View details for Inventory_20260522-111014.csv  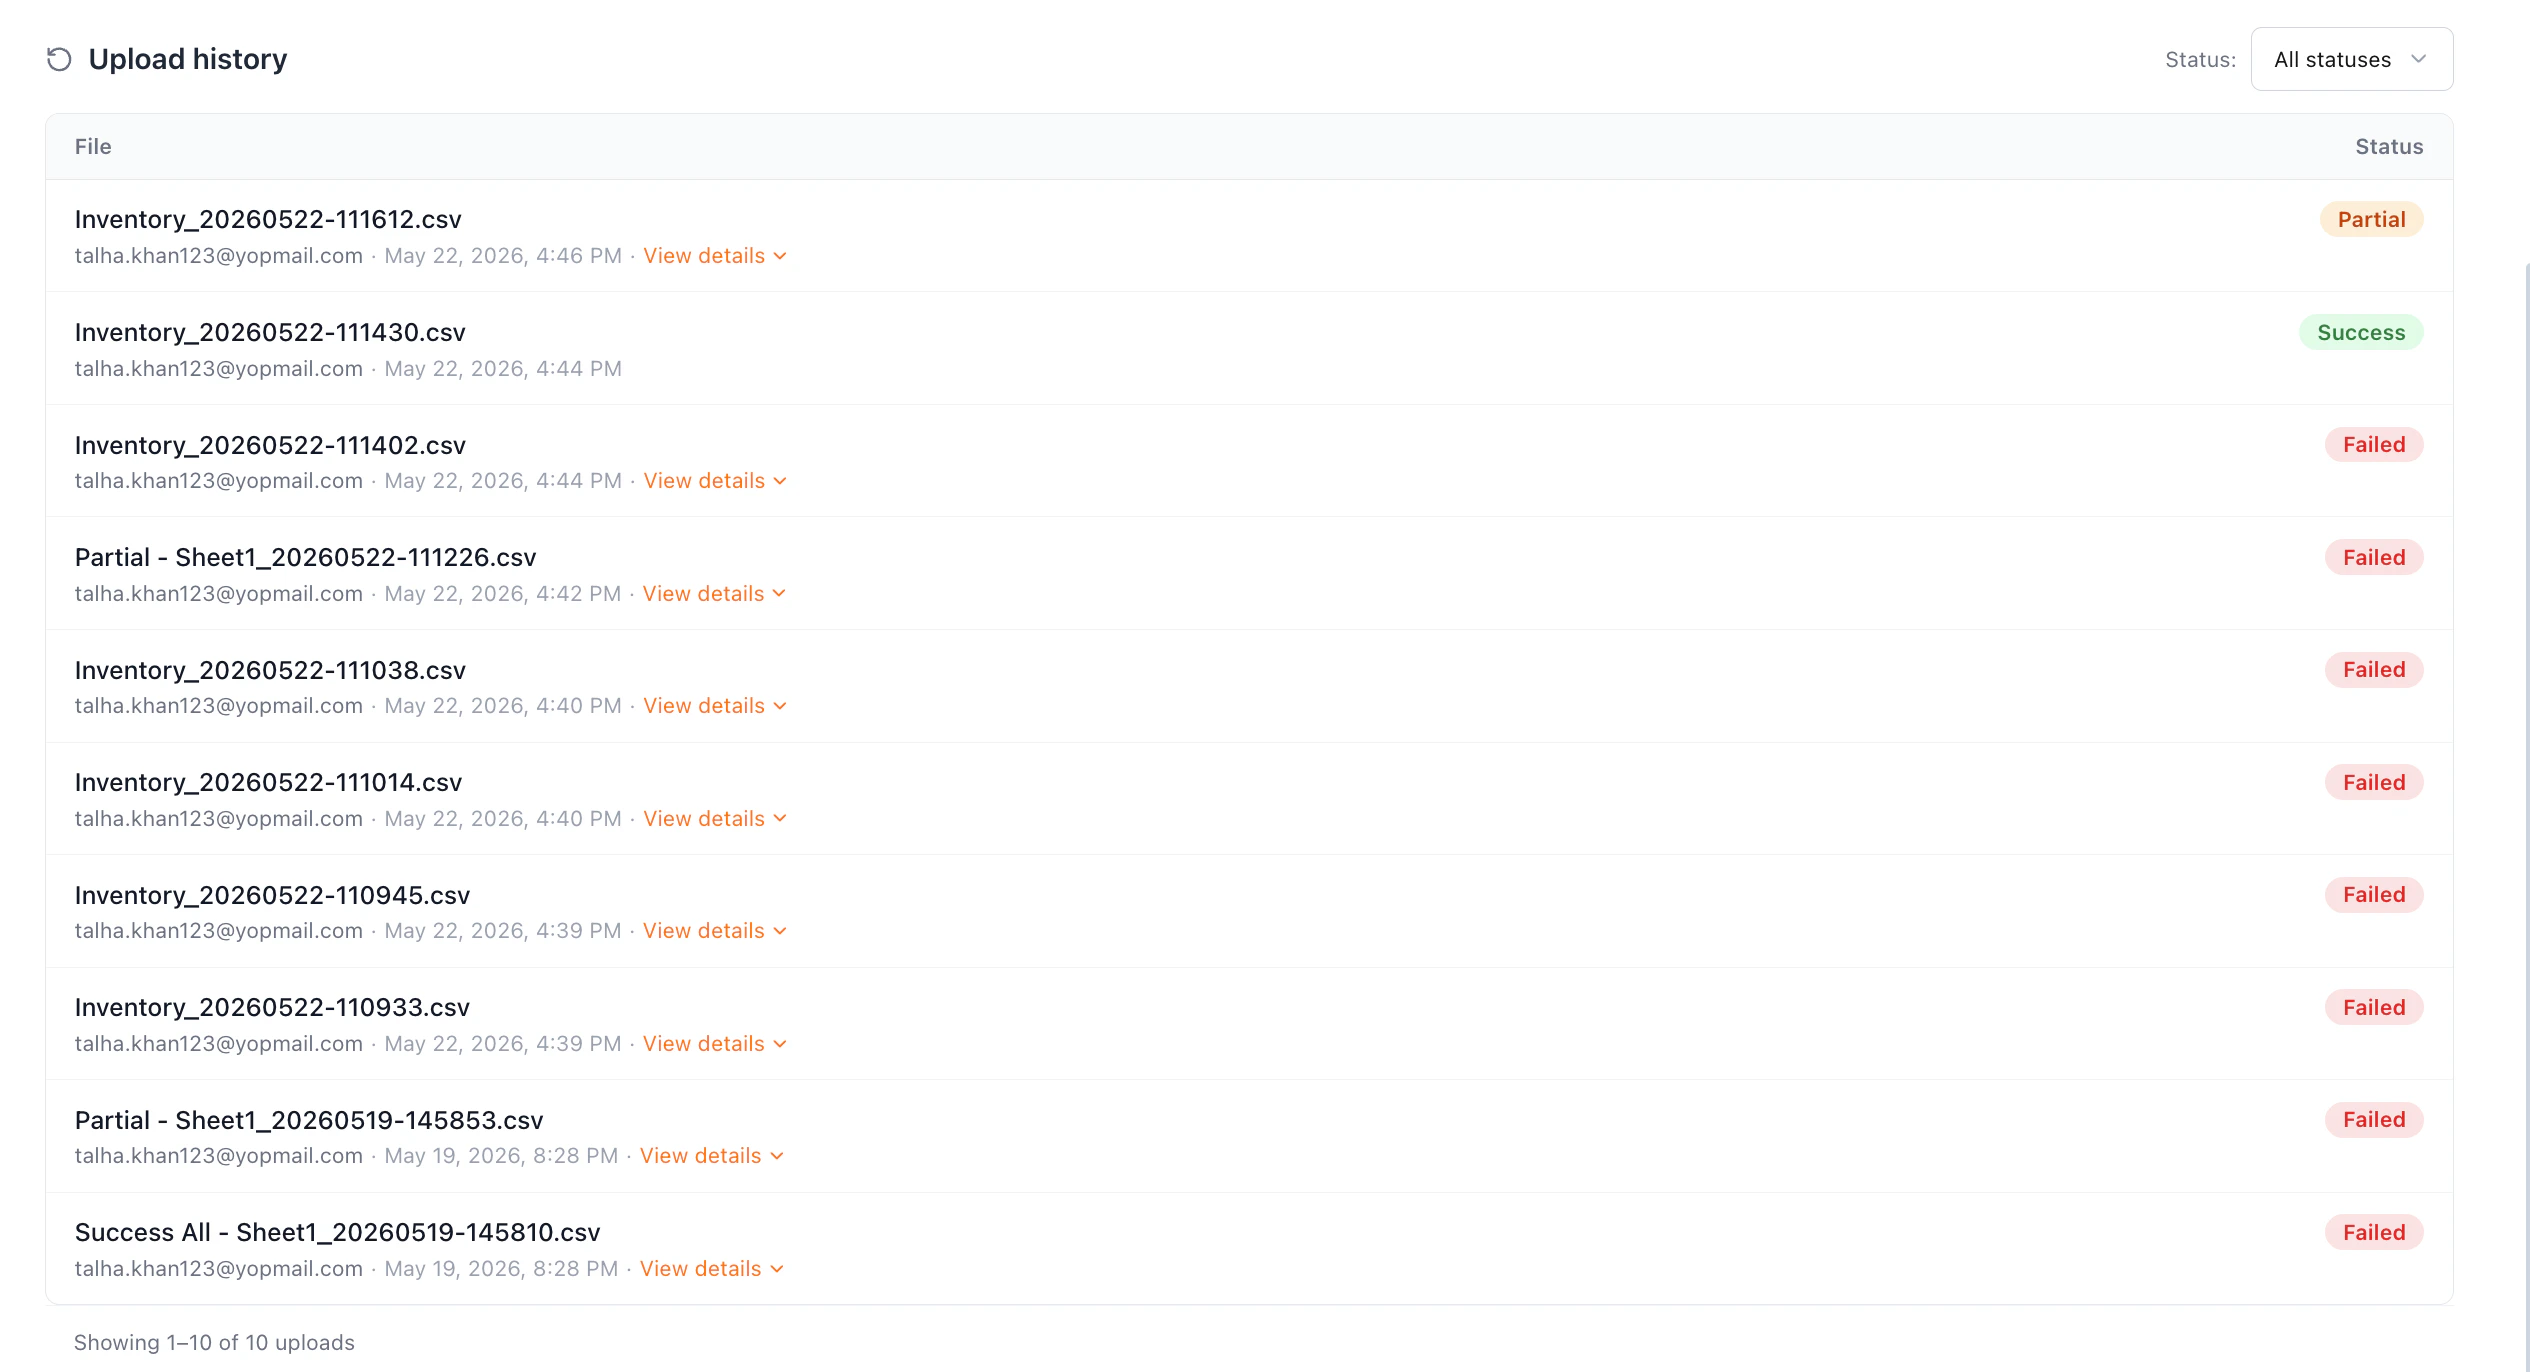[x=714, y=819]
